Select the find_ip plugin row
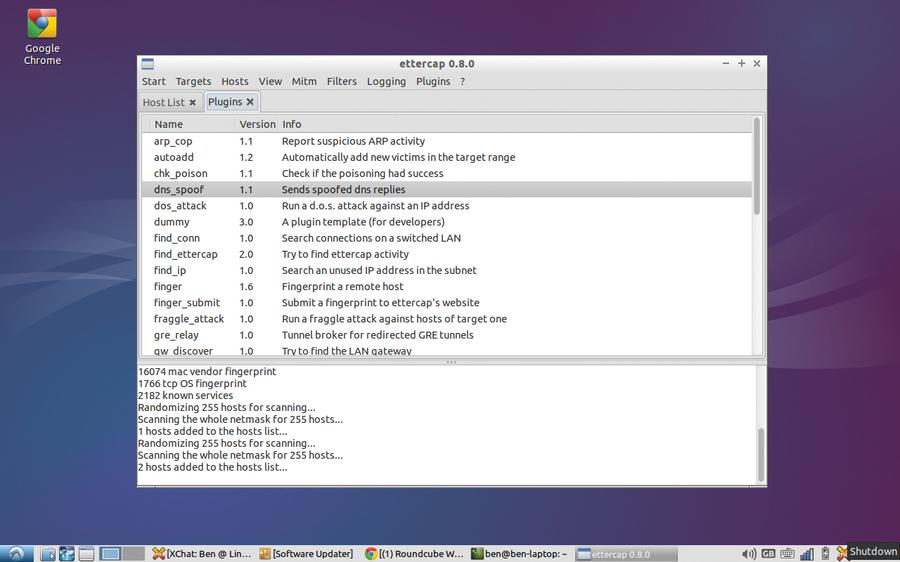This screenshot has height=562, width=900. 447,270
